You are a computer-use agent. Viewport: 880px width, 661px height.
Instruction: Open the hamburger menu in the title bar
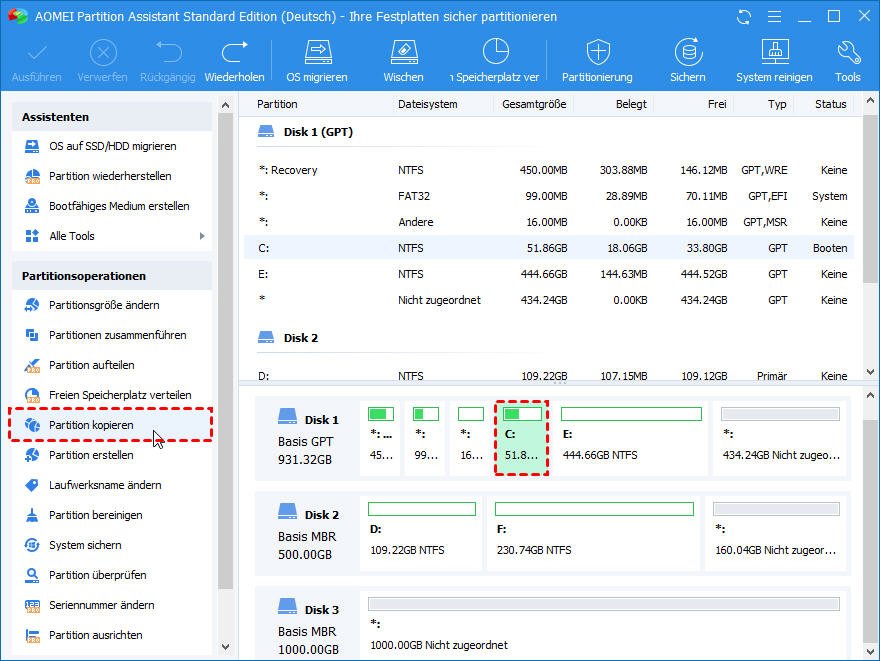click(x=774, y=17)
